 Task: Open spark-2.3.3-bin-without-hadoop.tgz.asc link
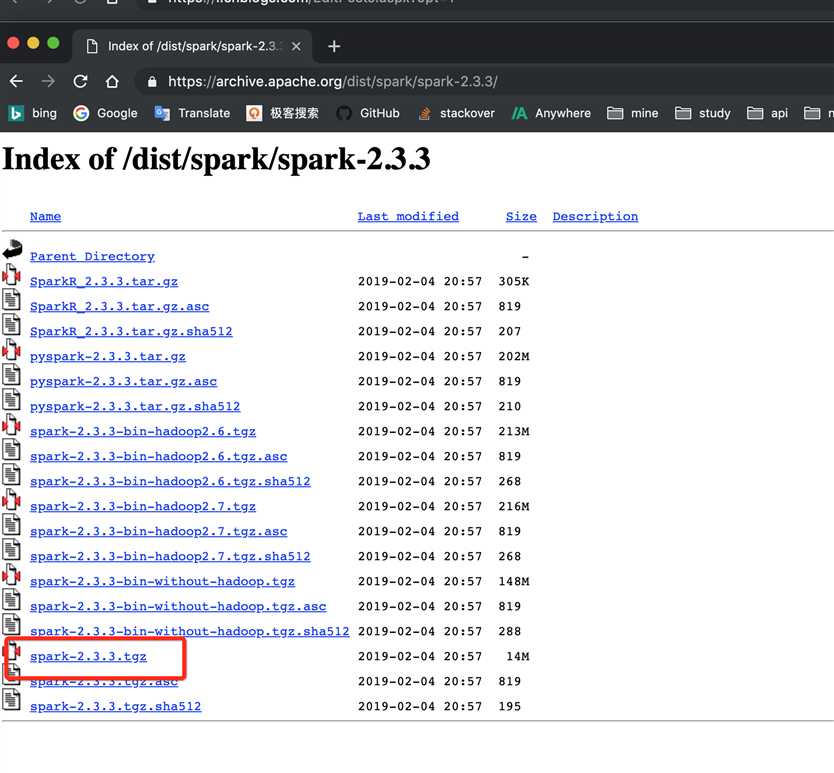click(178, 606)
